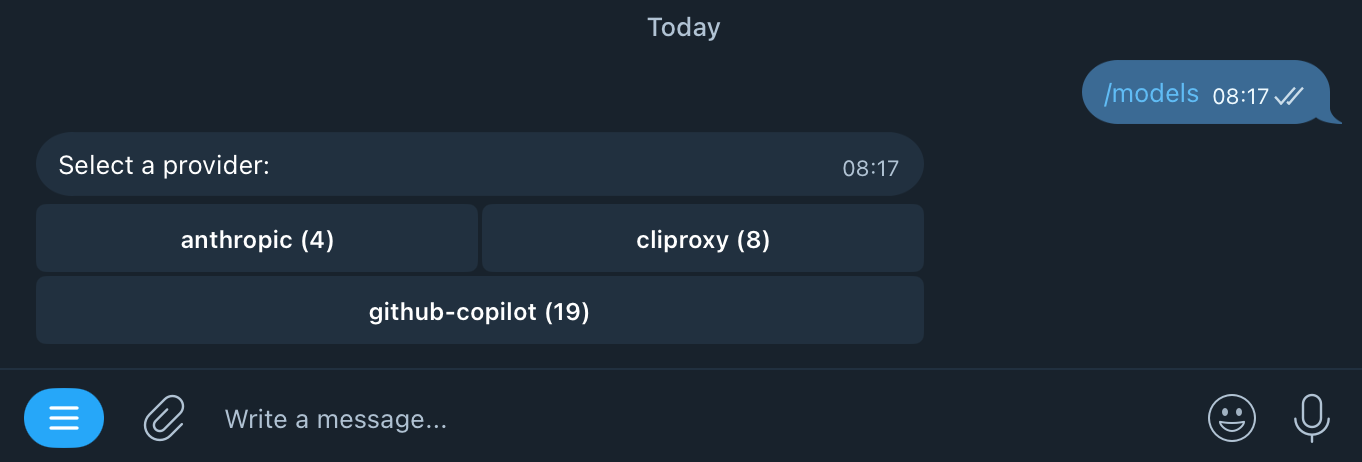
Task: Open the bot commands menu button
Action: tap(64, 418)
